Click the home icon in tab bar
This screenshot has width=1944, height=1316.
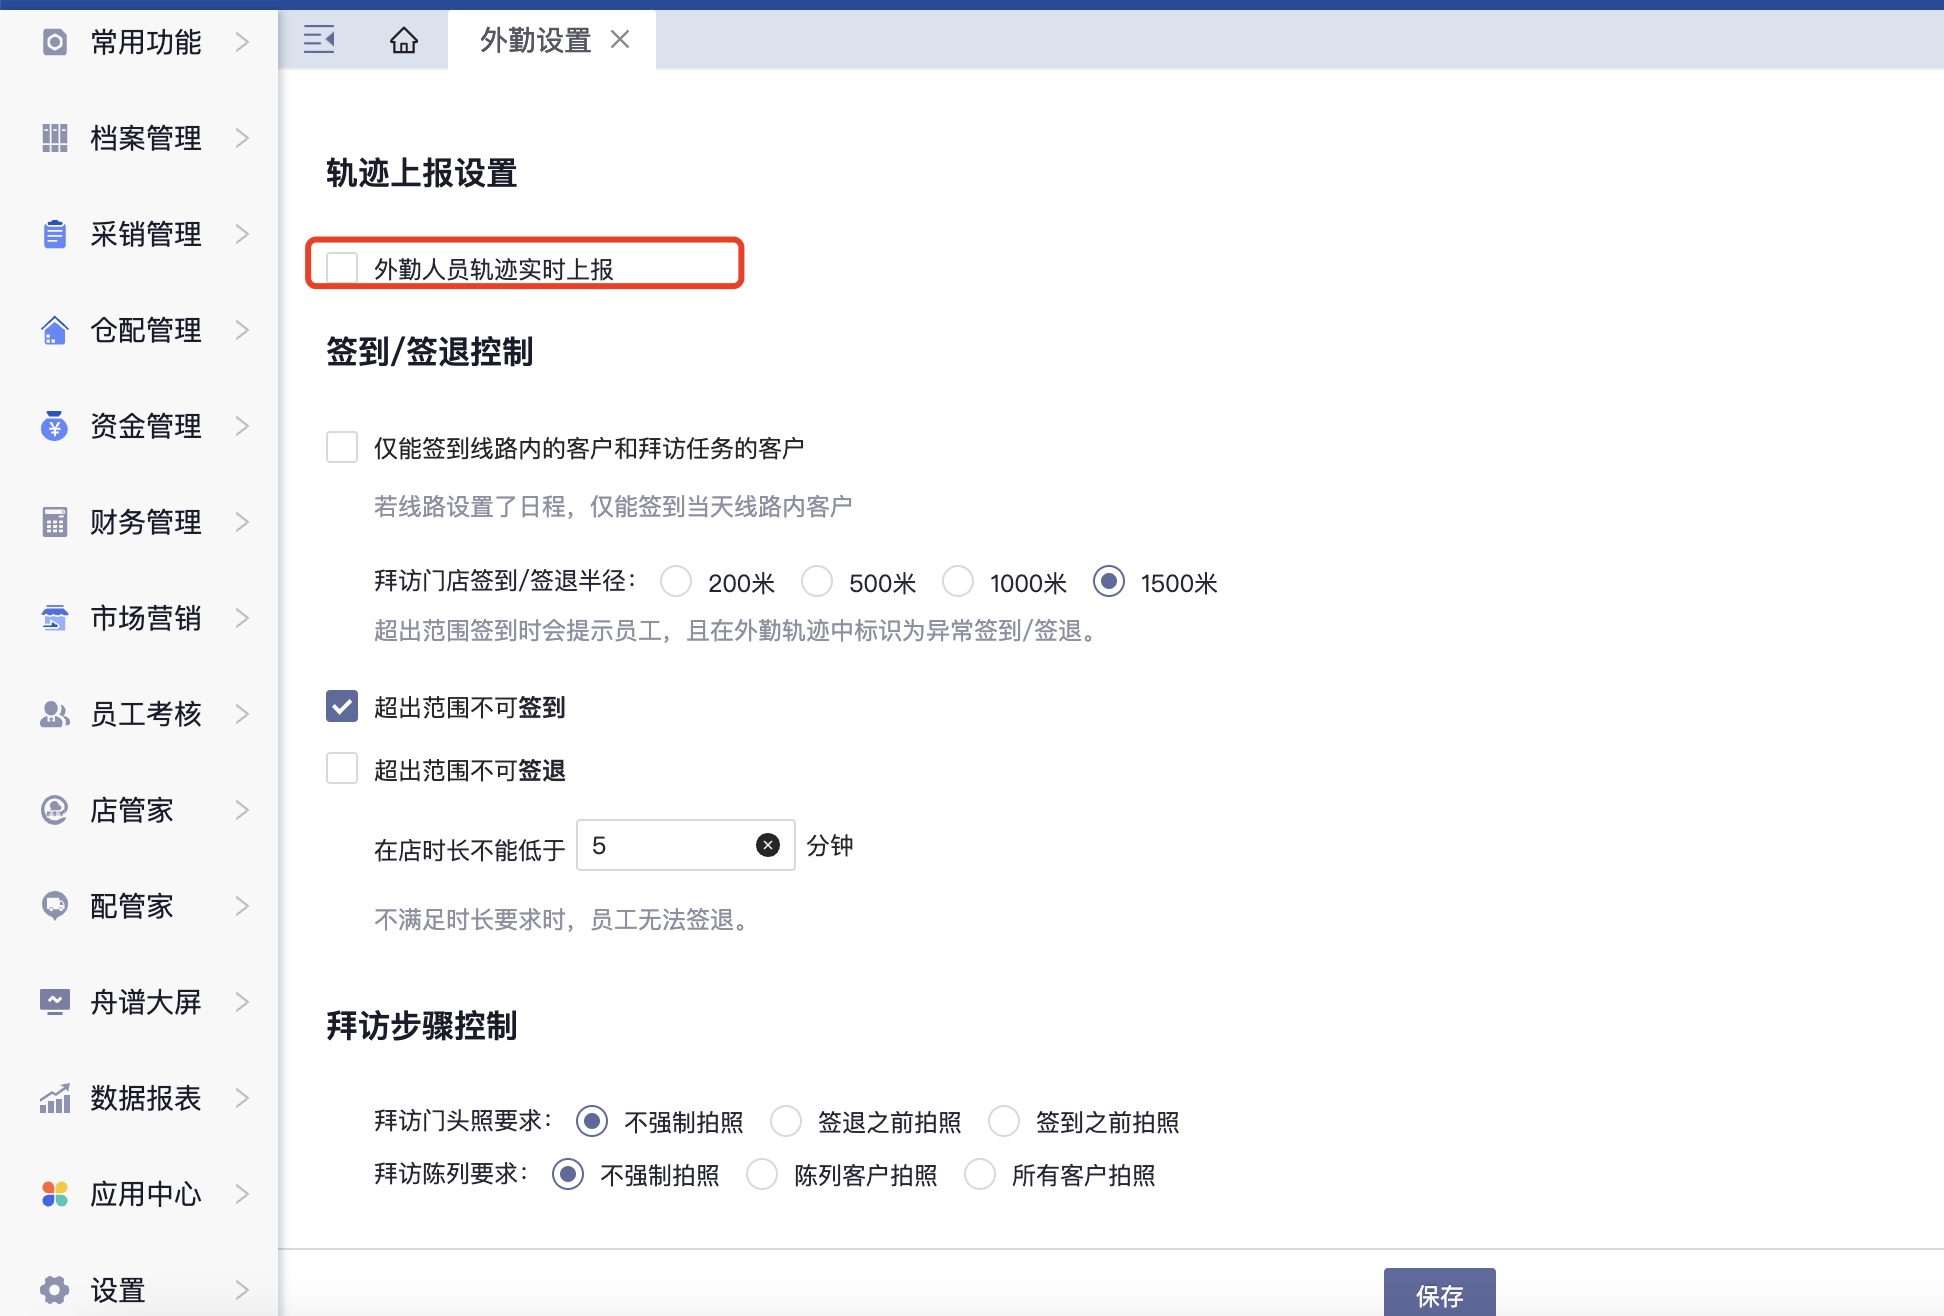pyautogui.click(x=403, y=40)
